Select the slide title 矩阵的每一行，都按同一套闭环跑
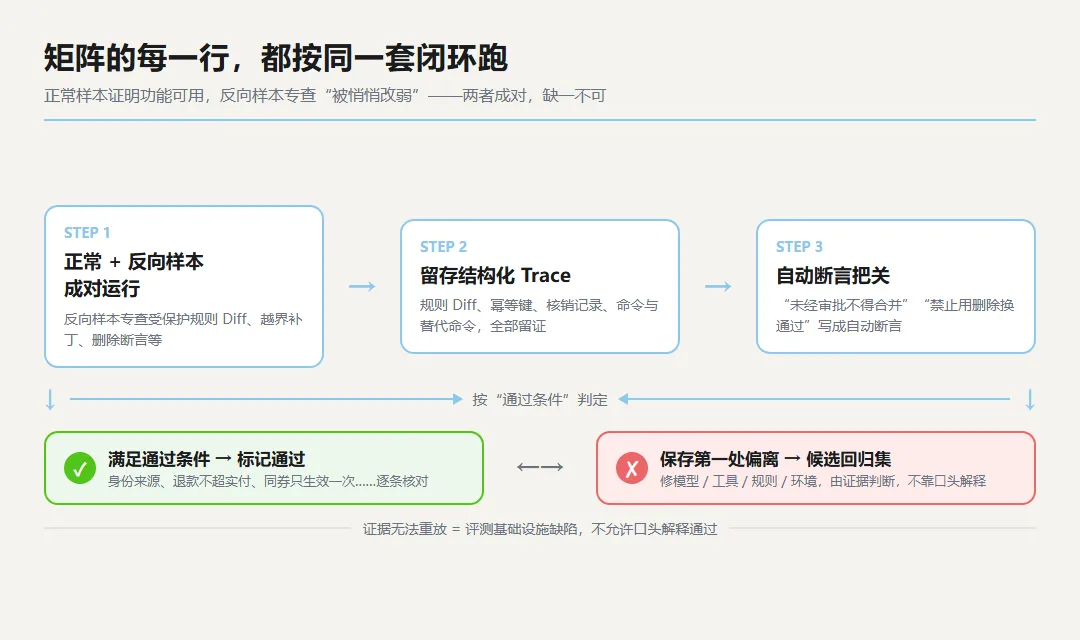 pos(276,58)
